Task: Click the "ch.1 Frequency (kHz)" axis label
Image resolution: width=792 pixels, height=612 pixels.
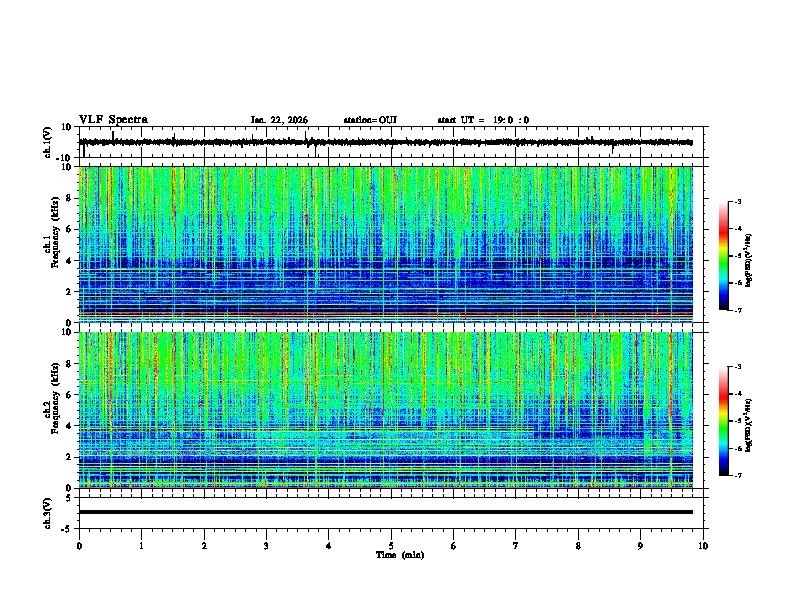Action: coord(52,233)
